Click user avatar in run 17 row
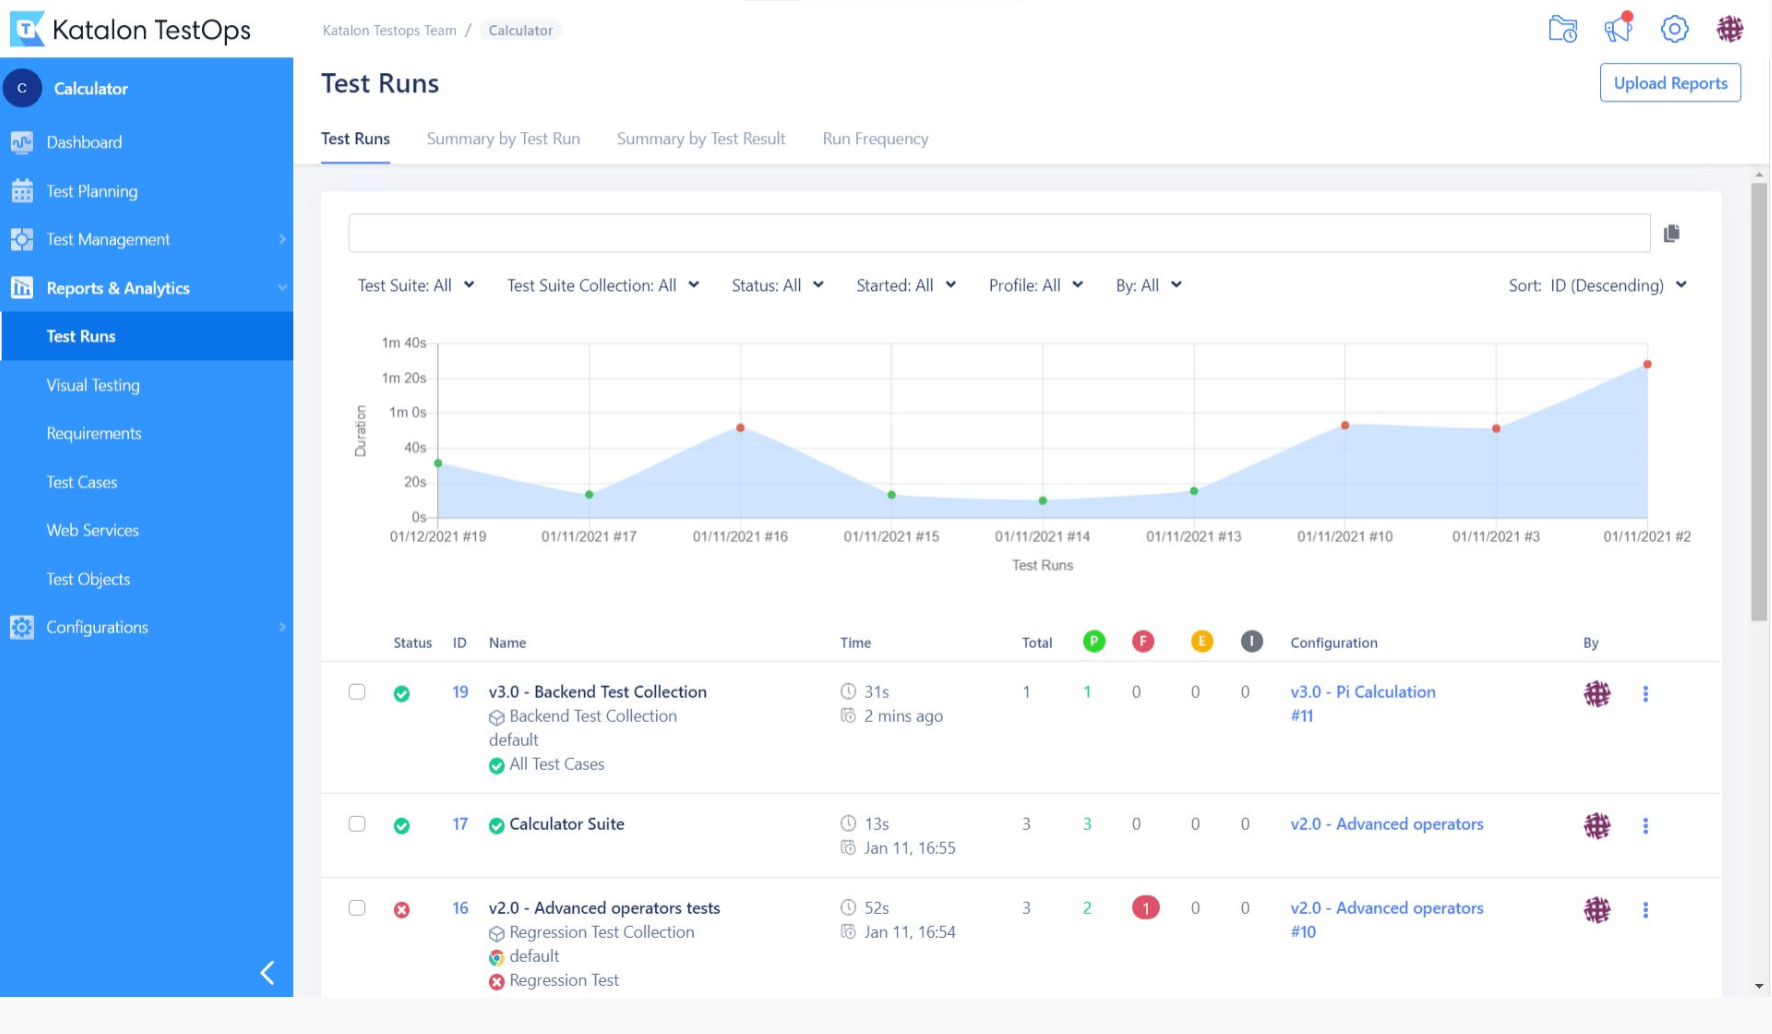The height and width of the screenshot is (1034, 1772). [x=1597, y=825]
